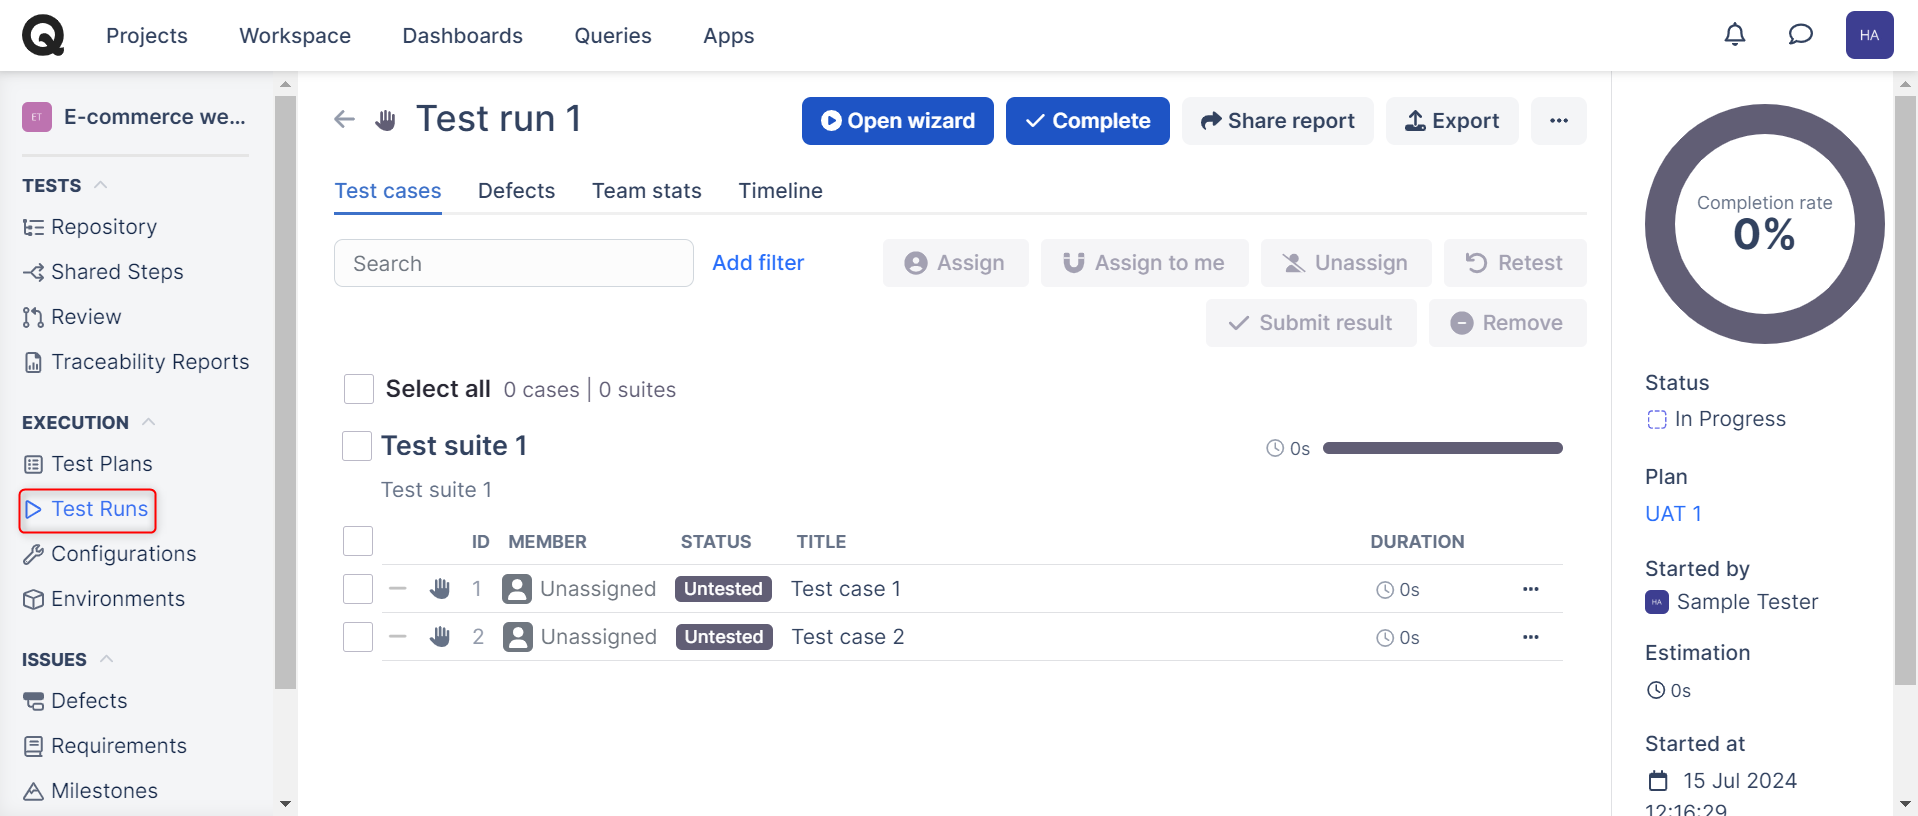Image resolution: width=1918 pixels, height=816 pixels.
Task: Open the chat bubble icon
Action: 1800,35
